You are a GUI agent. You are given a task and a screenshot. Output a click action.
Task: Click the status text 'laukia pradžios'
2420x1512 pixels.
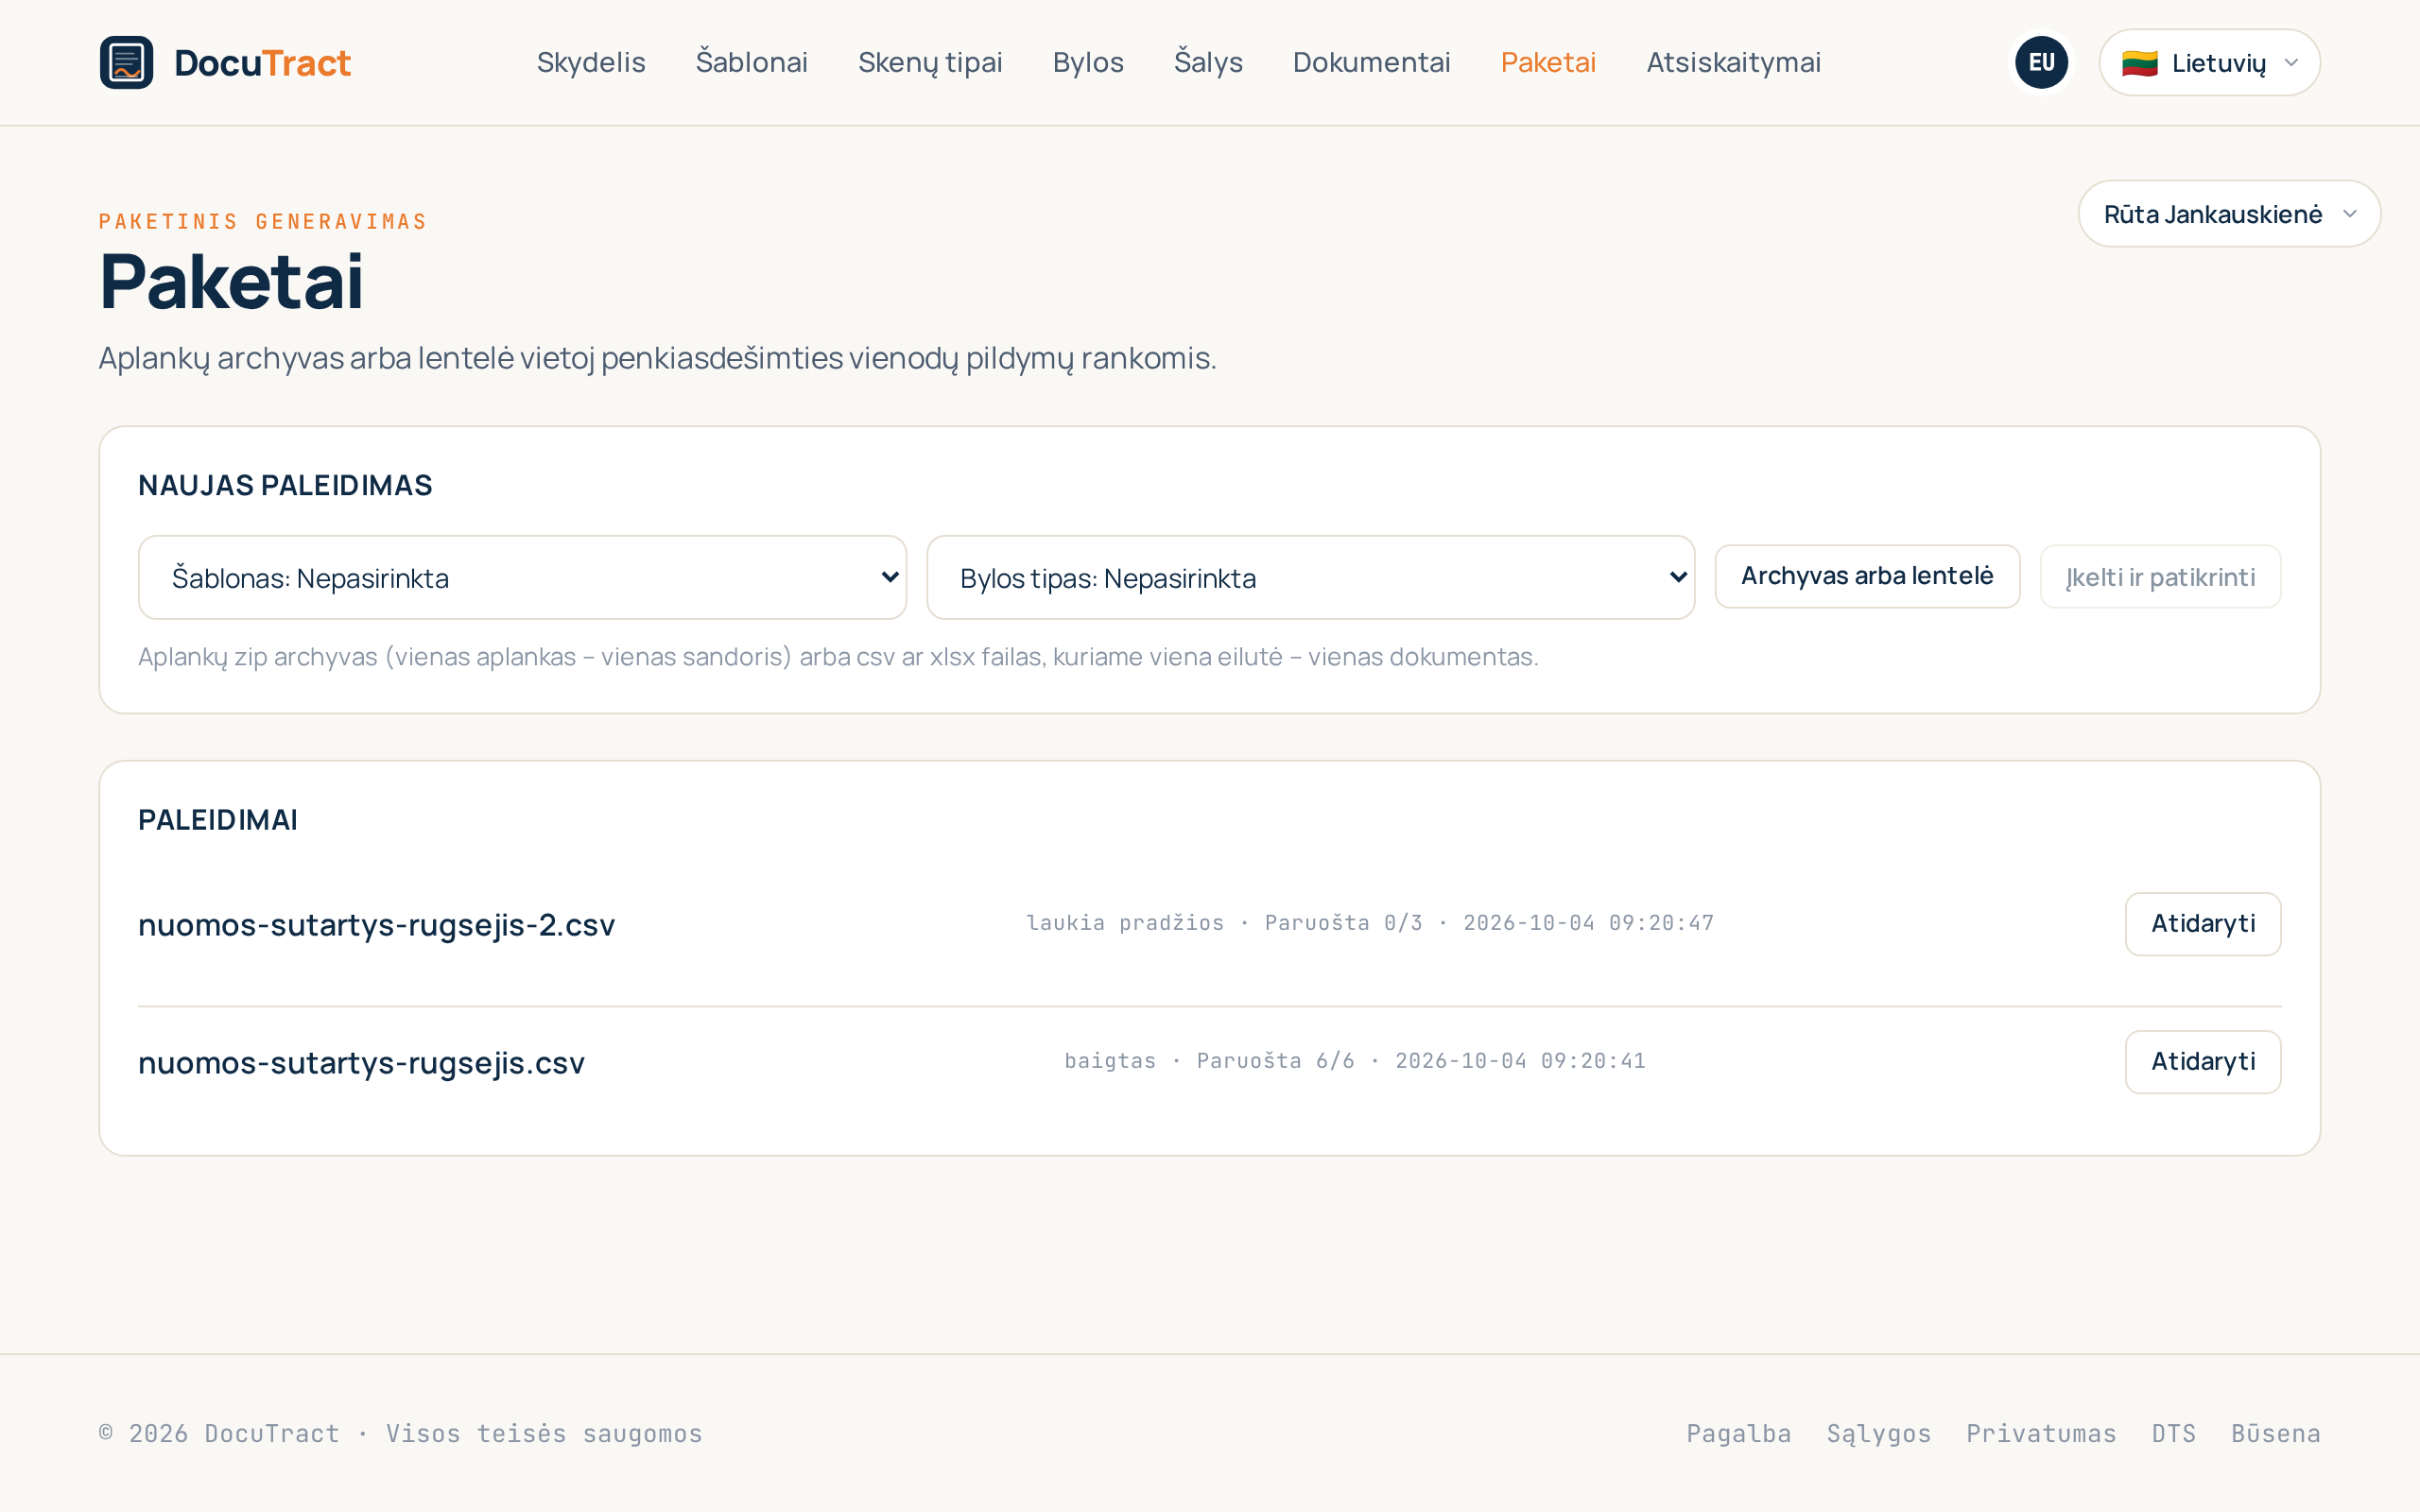pos(1125,923)
